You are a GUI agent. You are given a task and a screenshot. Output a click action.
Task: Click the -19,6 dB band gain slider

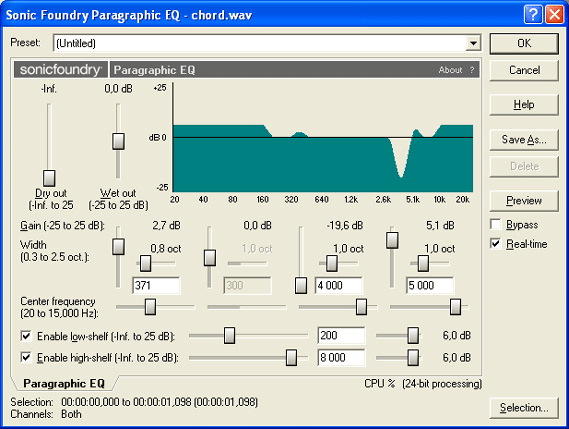(301, 285)
